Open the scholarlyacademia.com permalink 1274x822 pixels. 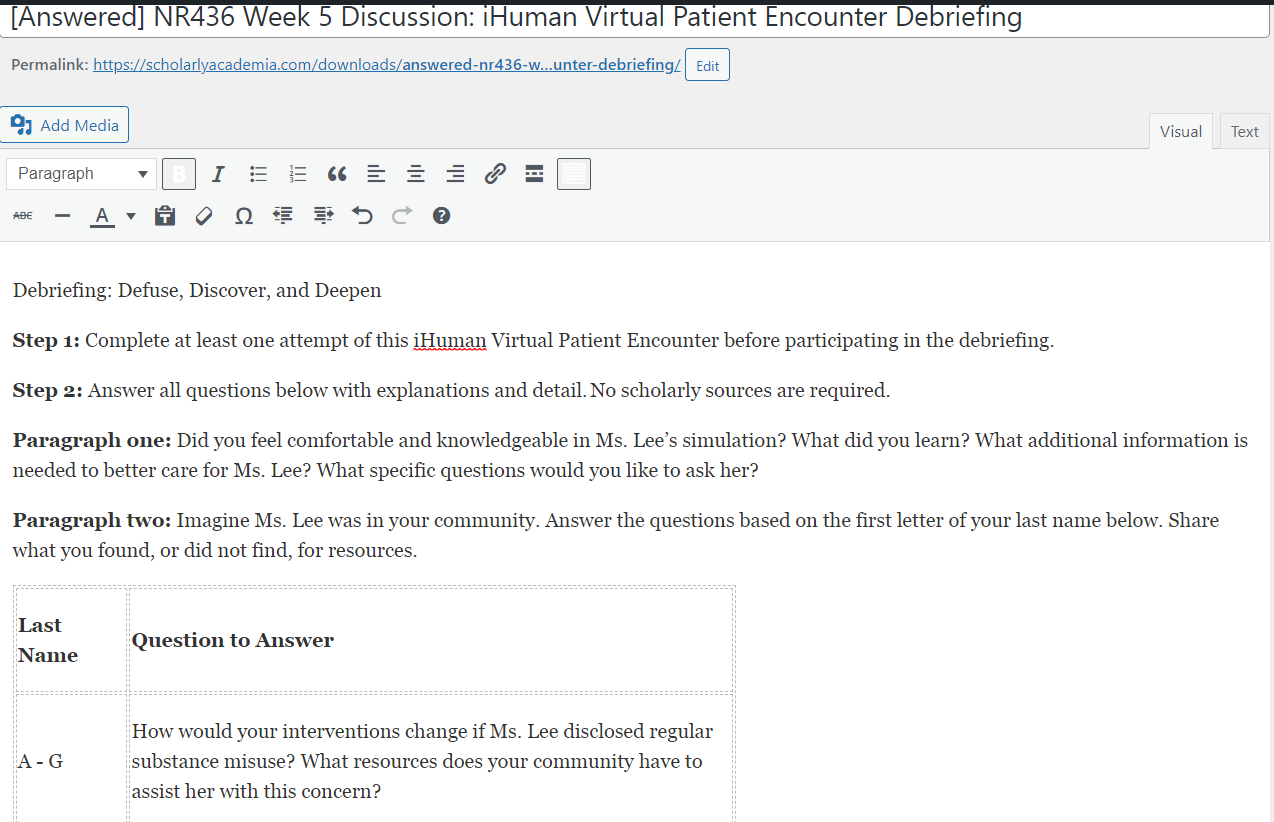[387, 65]
